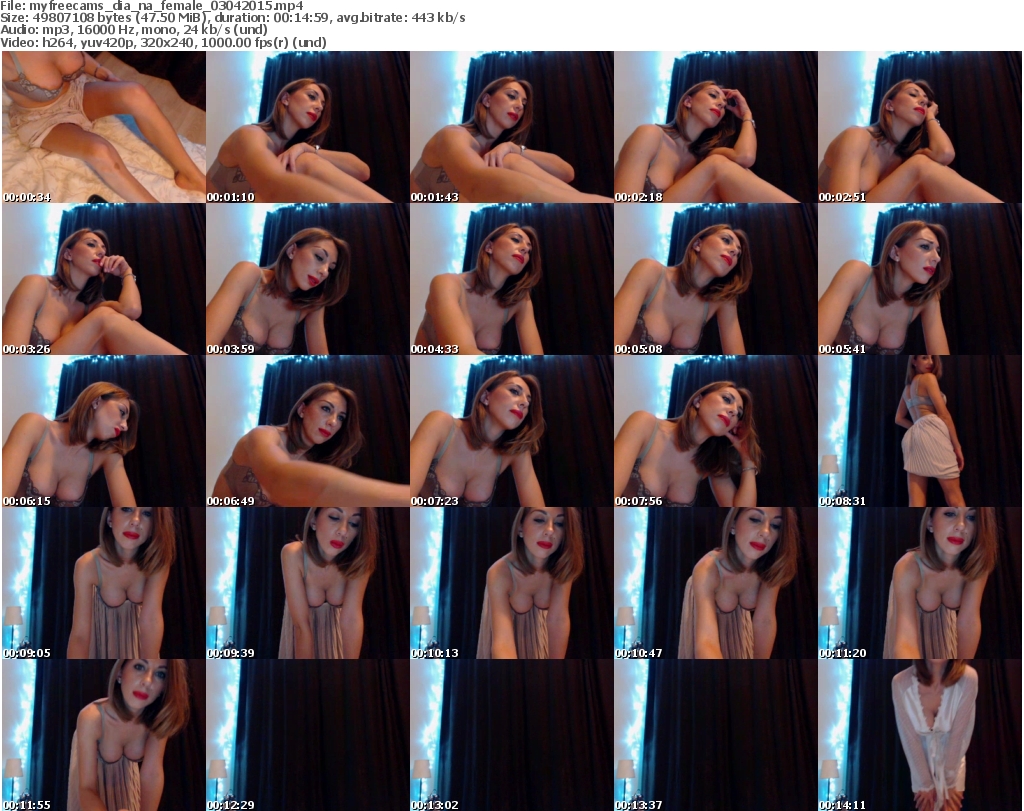1024x811 pixels.
Task: Open the frame timestamped 00:04:33
Action: coord(511,279)
